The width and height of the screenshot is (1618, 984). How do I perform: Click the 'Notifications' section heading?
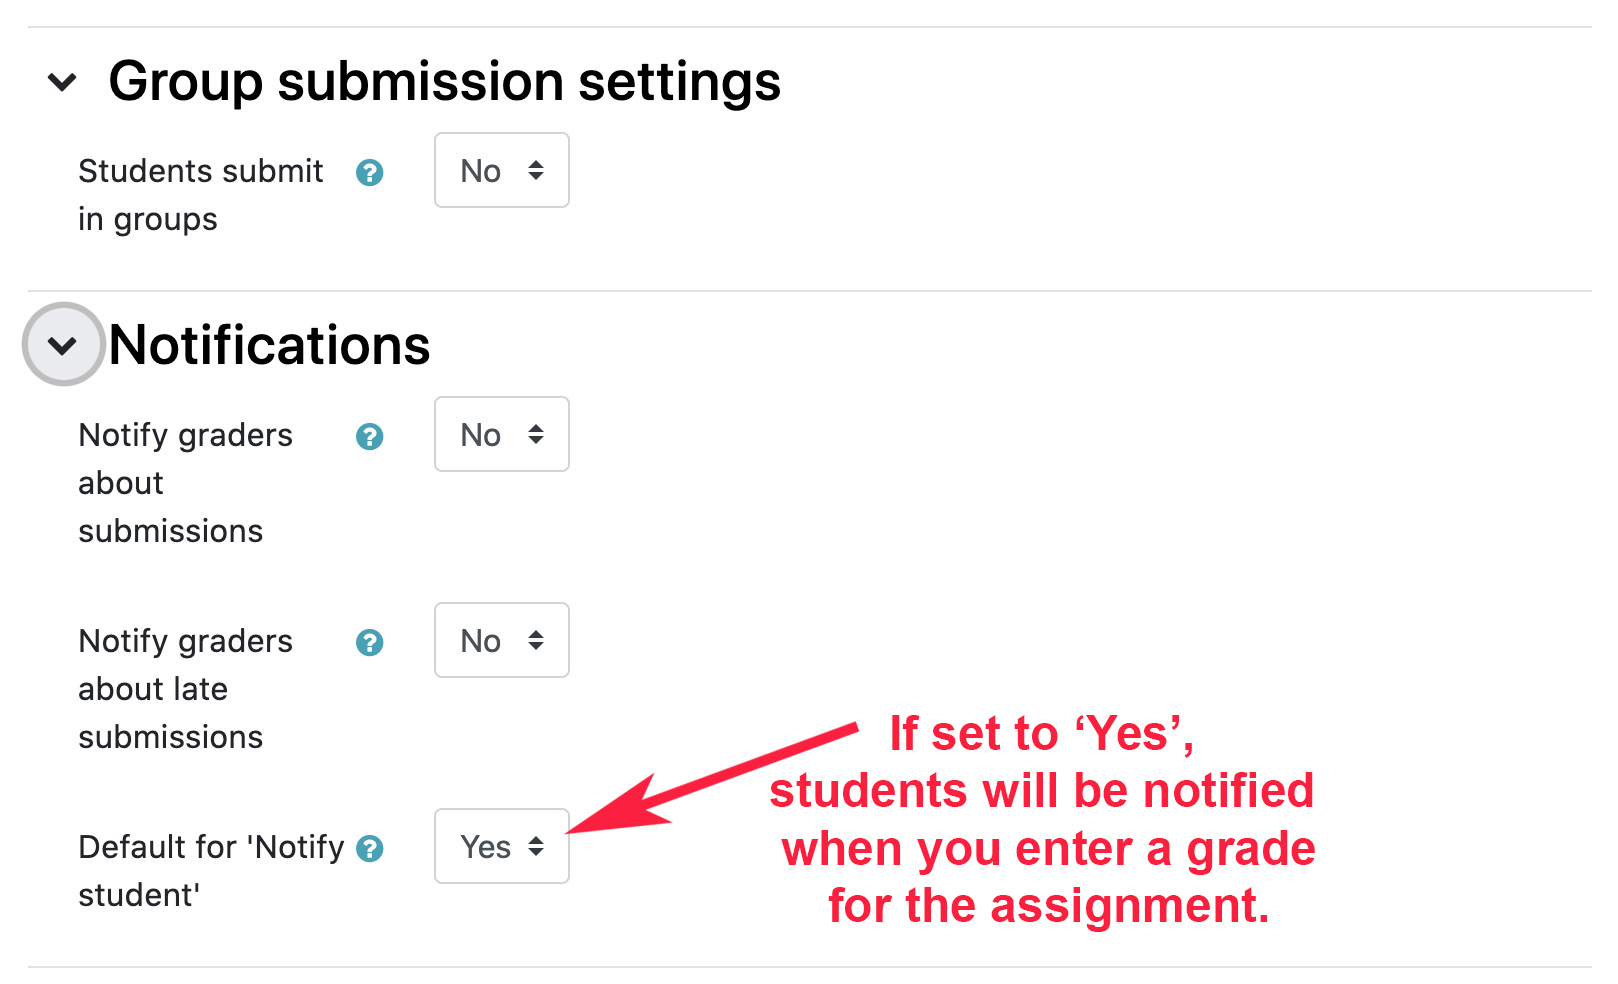[269, 345]
